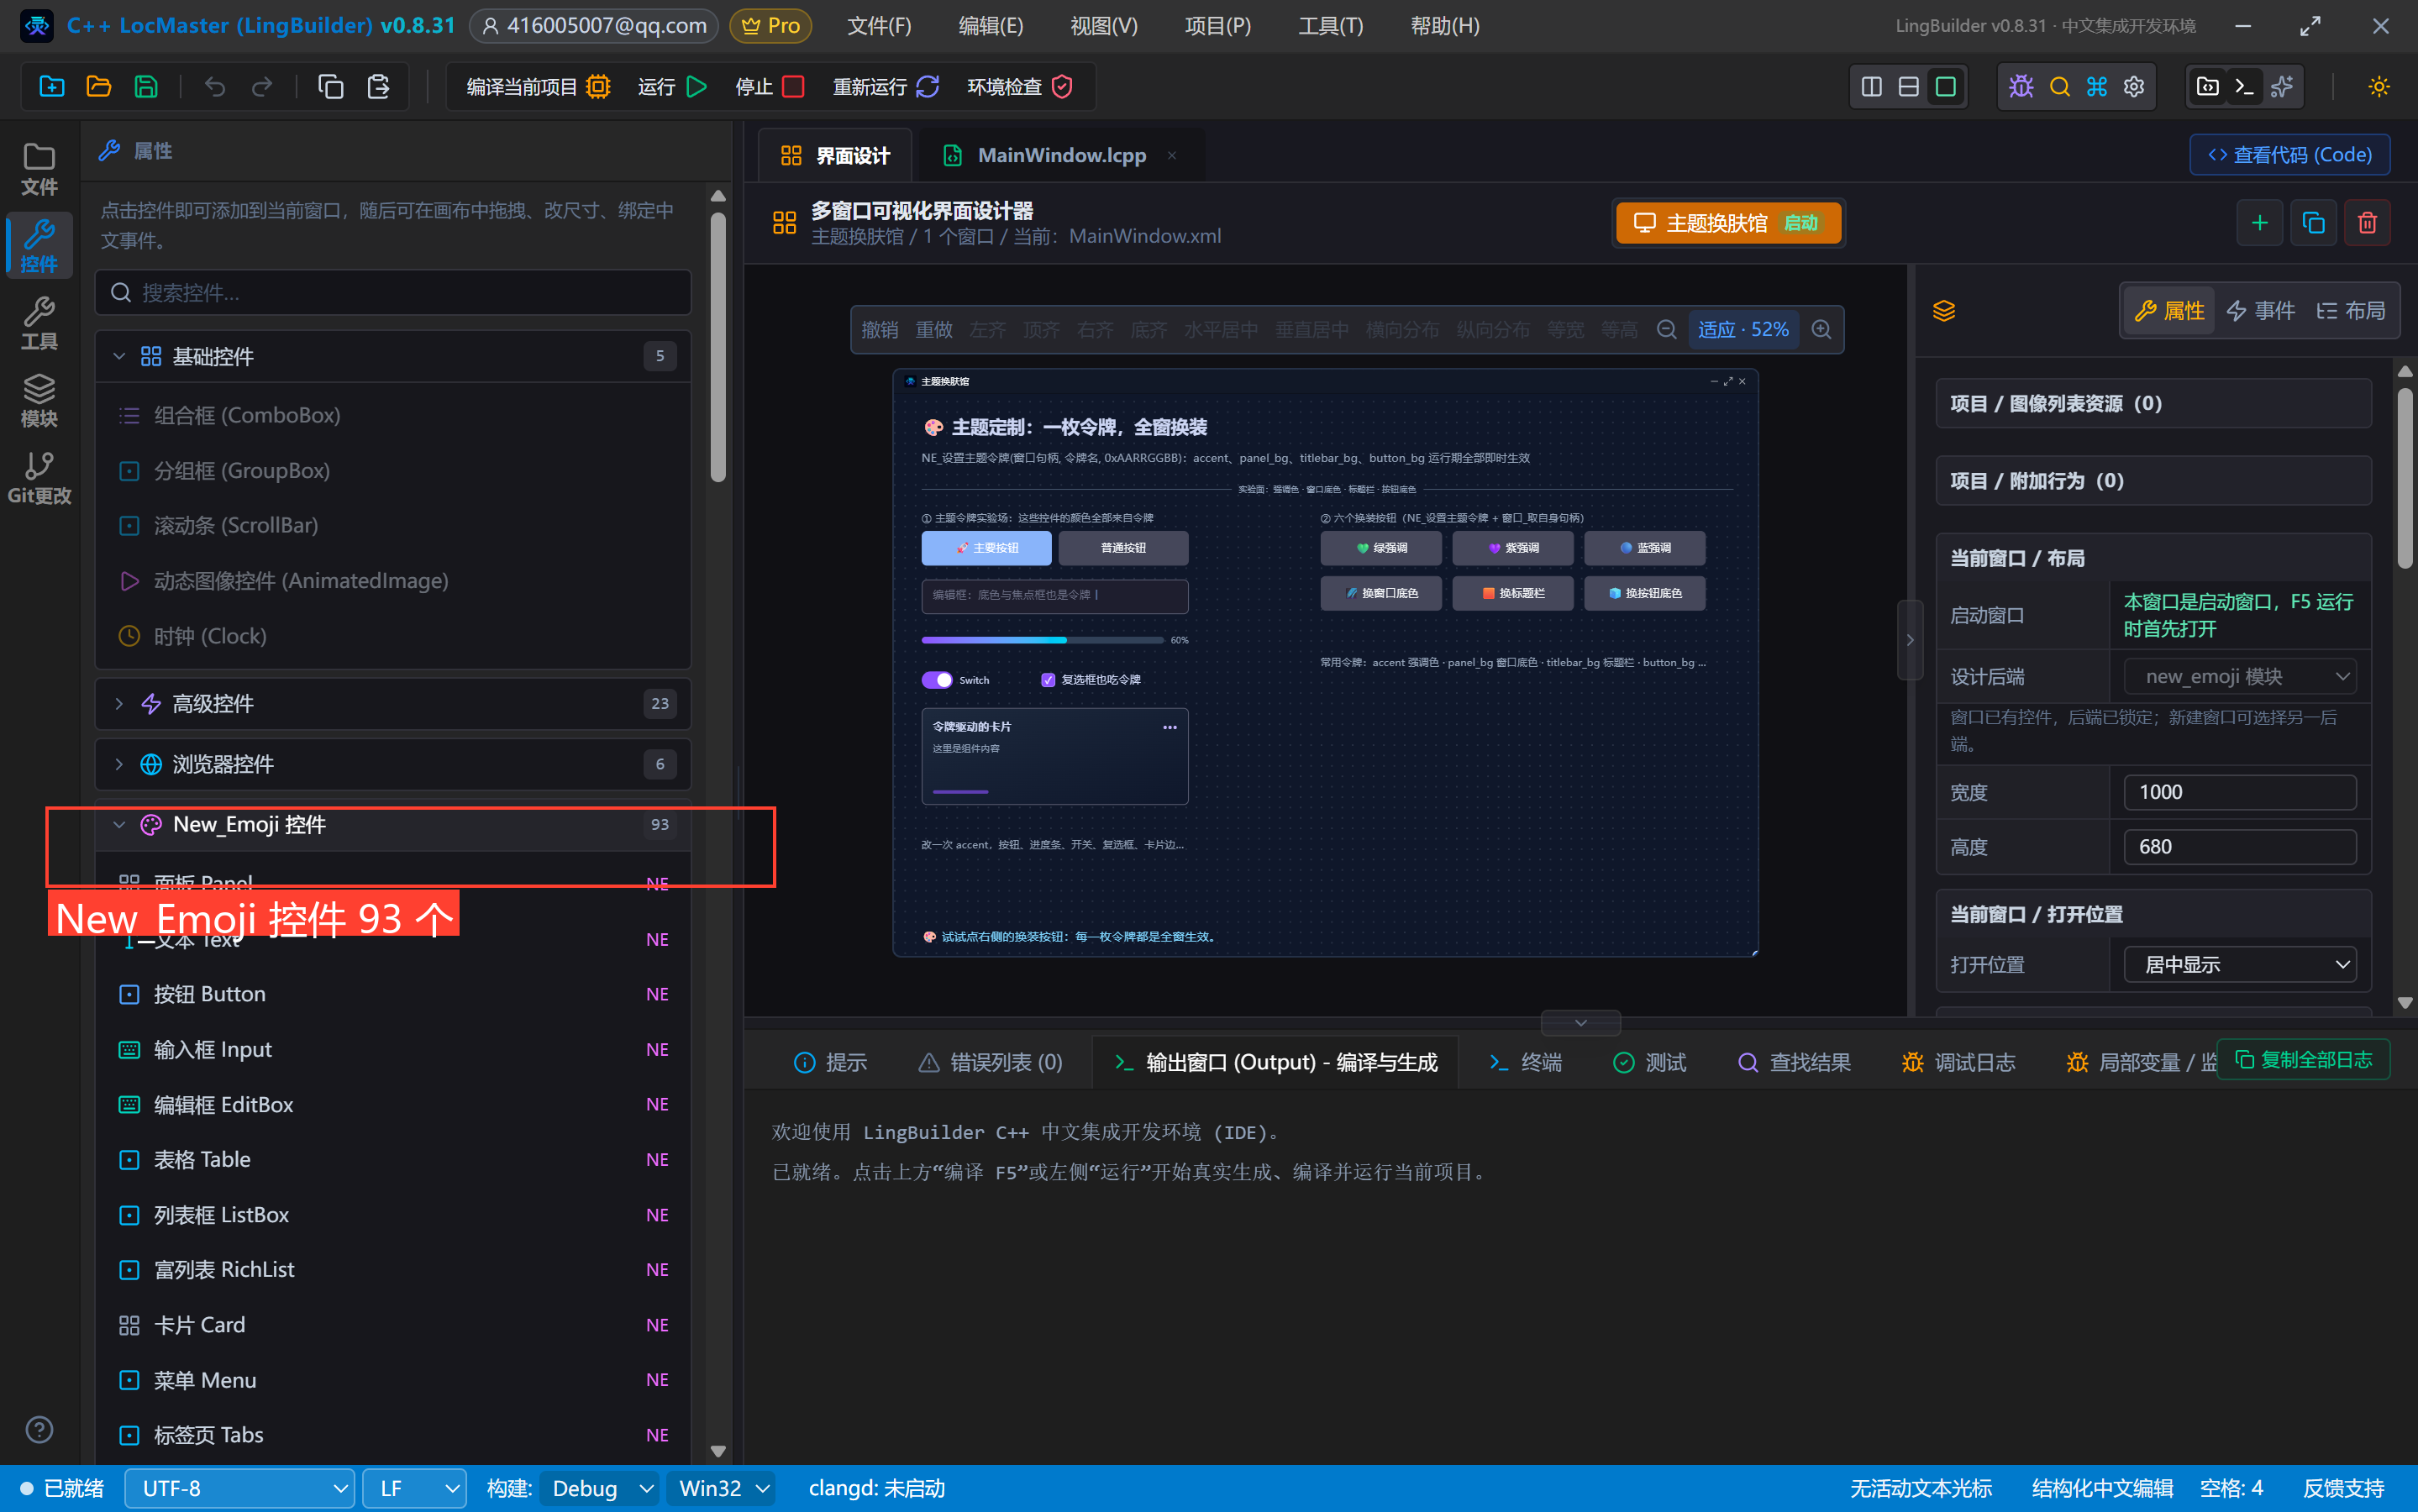This screenshot has width=2418, height=1512.
Task: Click the new project folder-plus icon
Action: coord(51,87)
